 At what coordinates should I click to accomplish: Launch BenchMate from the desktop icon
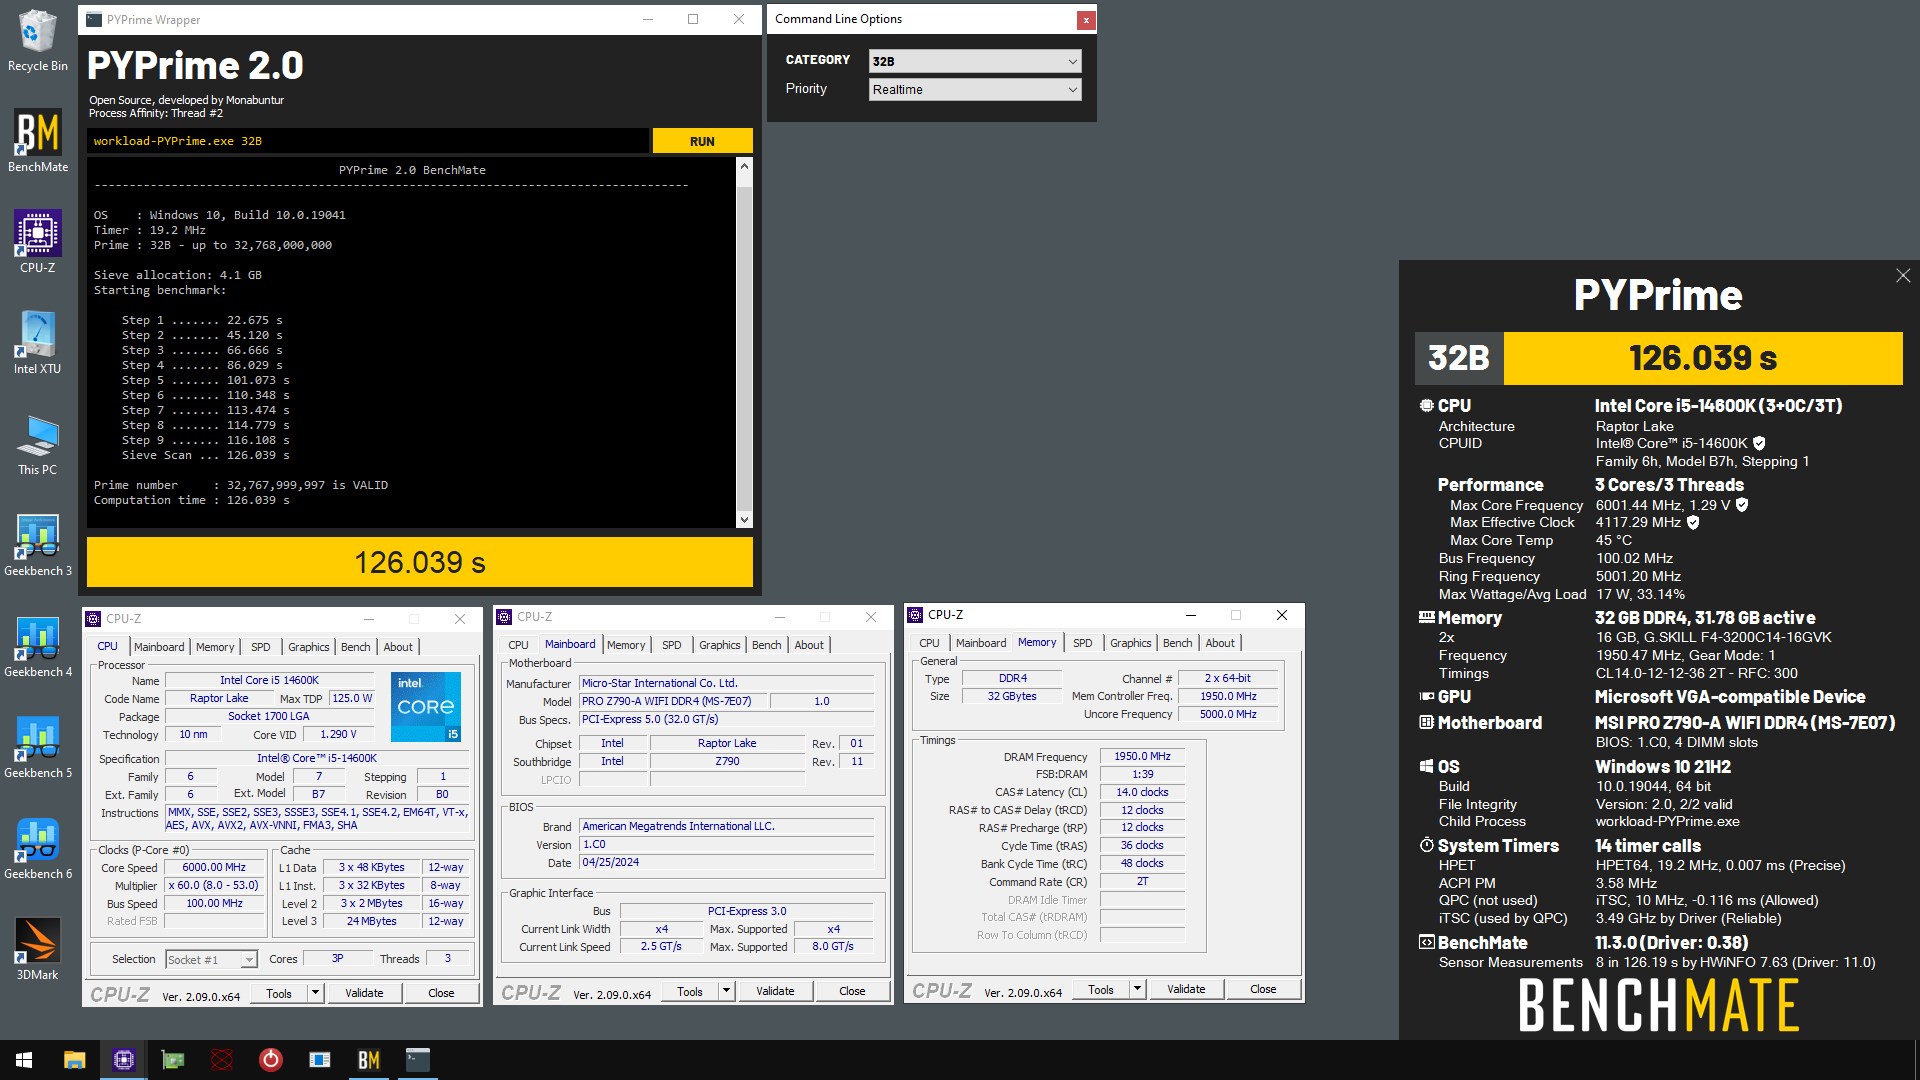coord(37,141)
